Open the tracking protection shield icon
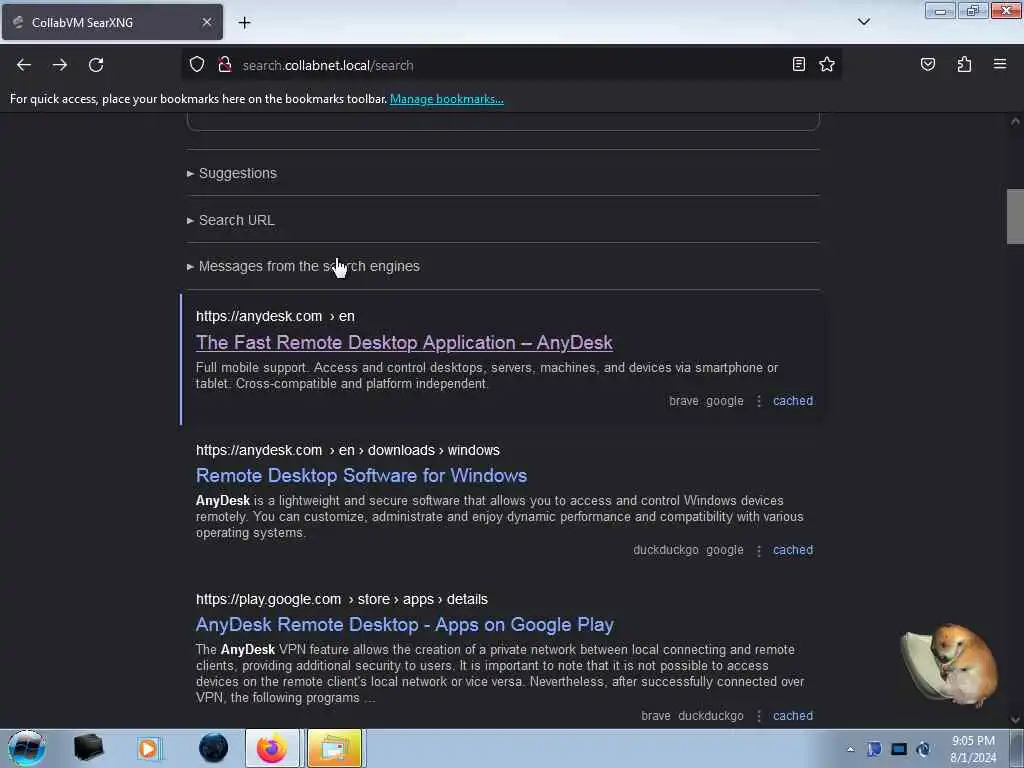The height and width of the screenshot is (768, 1024). point(197,65)
